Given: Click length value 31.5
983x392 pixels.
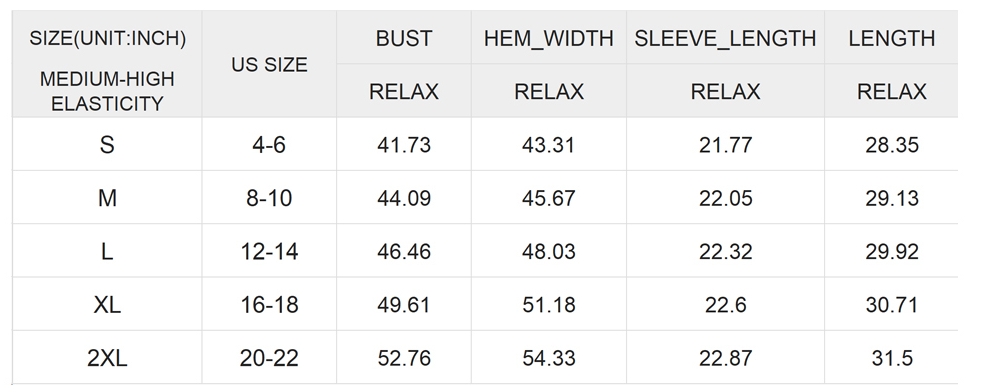Looking at the screenshot, I should pos(891,358).
